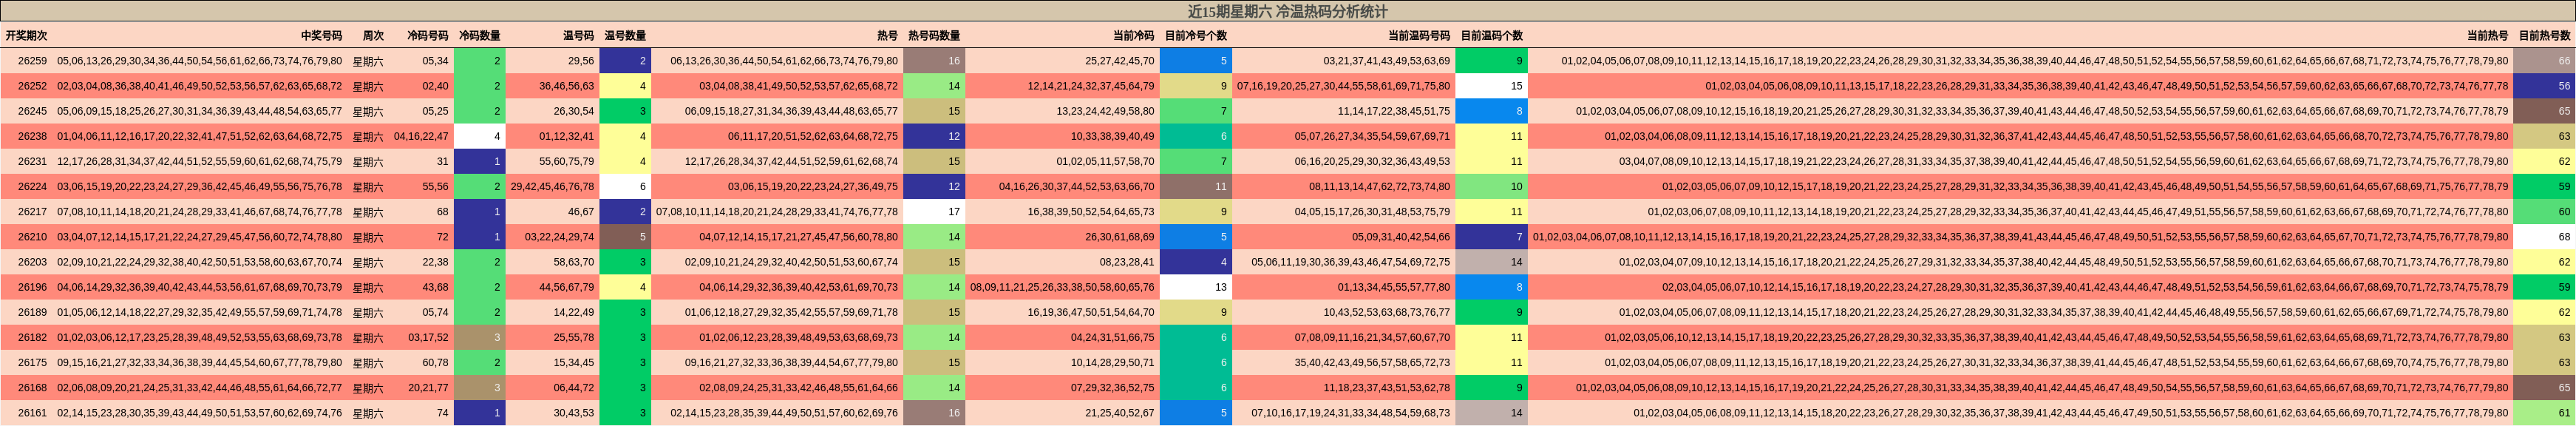
Task: Click winning numbers cell in row 26189
Action: [x=199, y=312]
